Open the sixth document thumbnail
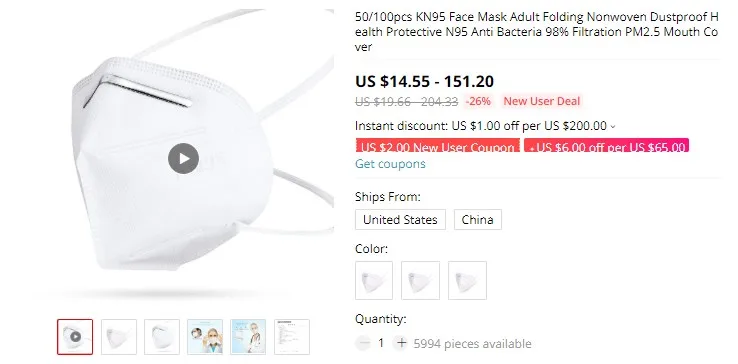The height and width of the screenshot is (364, 738). pyautogui.click(x=292, y=337)
